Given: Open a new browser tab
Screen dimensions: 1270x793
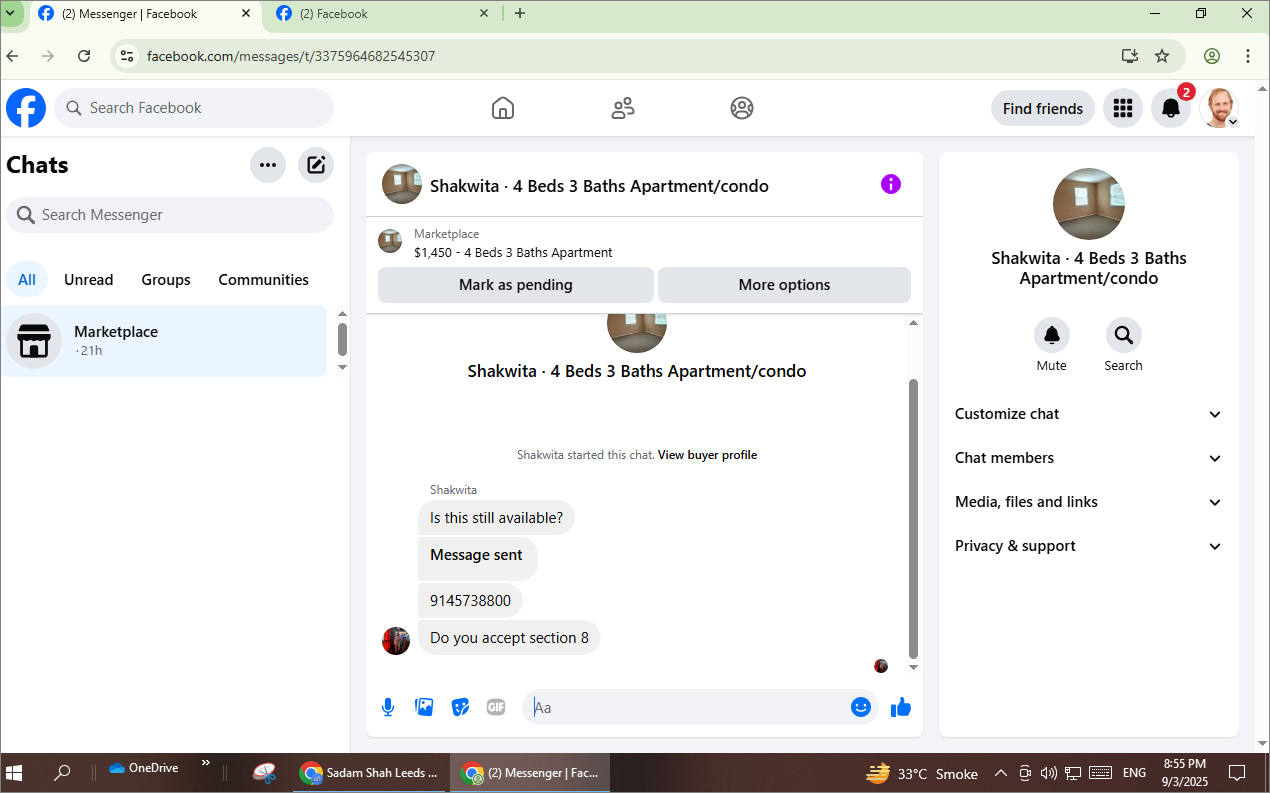Looking at the screenshot, I should click(520, 14).
